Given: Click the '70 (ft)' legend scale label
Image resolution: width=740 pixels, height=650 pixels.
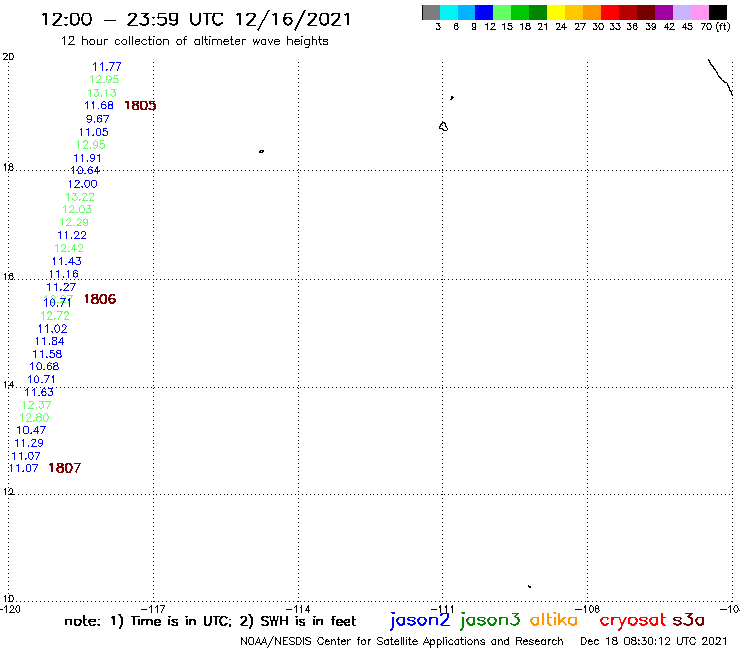Looking at the screenshot, I should click(715, 27).
